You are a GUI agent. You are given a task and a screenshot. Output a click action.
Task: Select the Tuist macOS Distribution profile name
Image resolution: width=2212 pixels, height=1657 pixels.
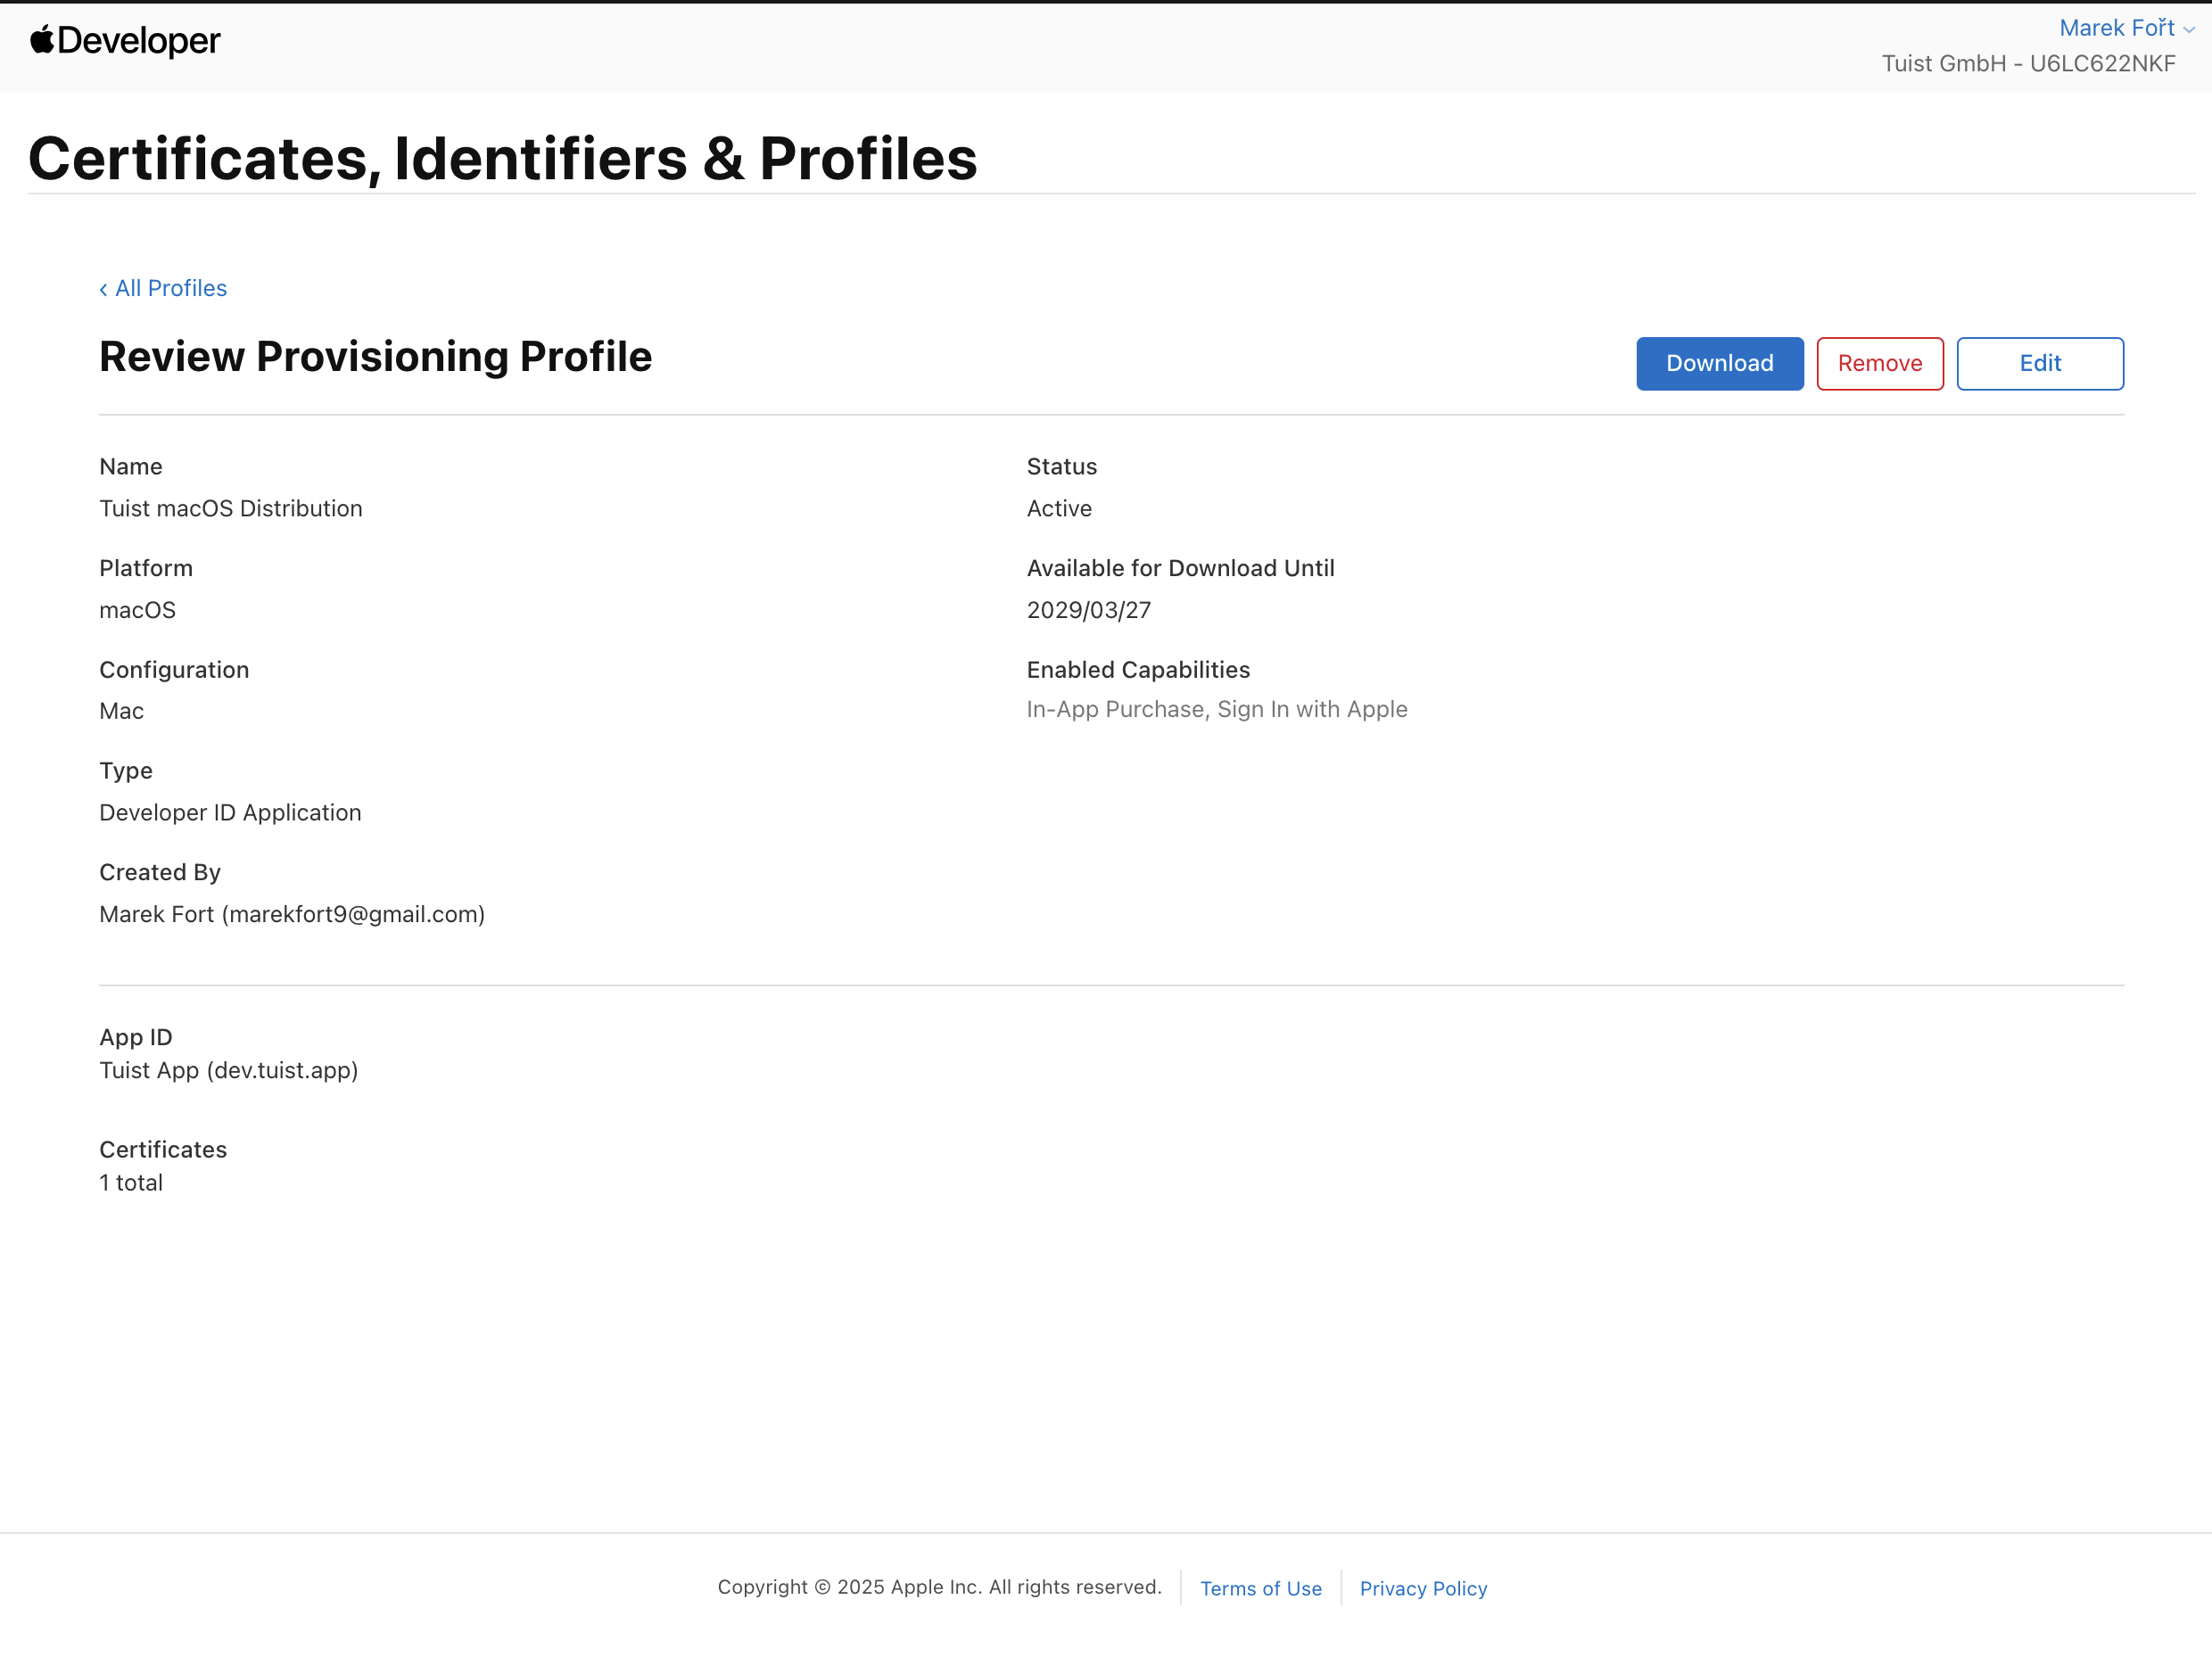coord(231,508)
